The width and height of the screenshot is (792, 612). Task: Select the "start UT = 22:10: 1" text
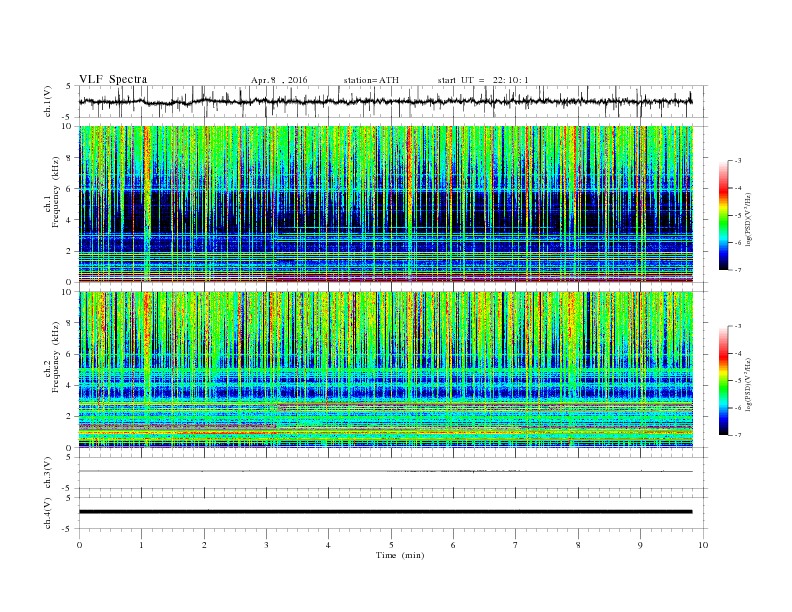[483, 80]
